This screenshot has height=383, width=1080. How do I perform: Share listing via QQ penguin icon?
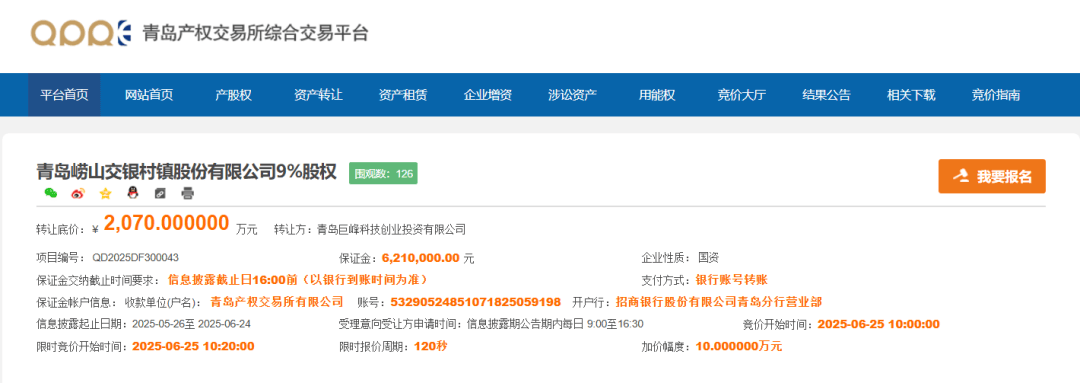tap(132, 193)
